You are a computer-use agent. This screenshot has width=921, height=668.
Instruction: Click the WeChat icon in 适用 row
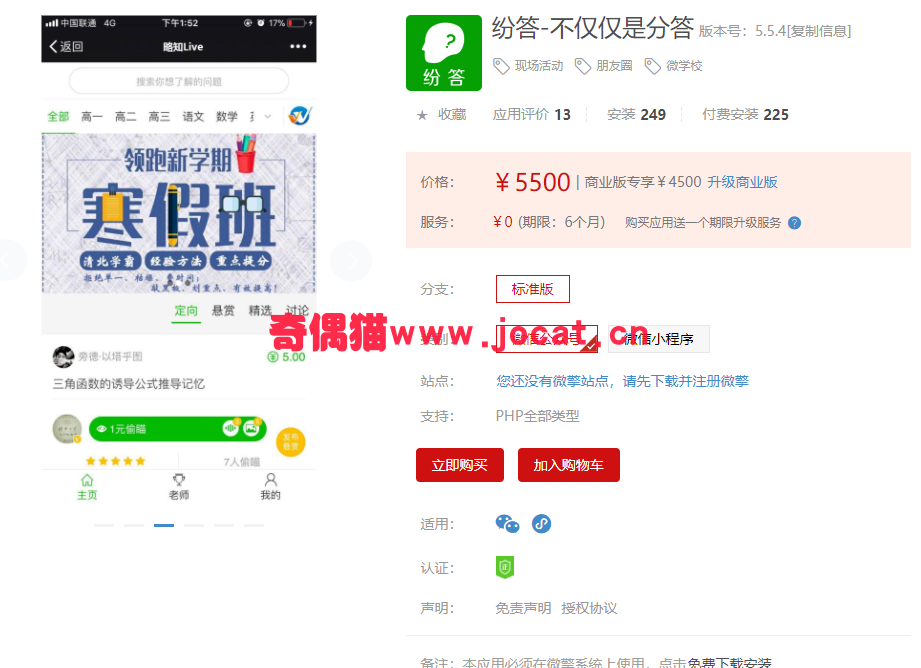click(507, 523)
